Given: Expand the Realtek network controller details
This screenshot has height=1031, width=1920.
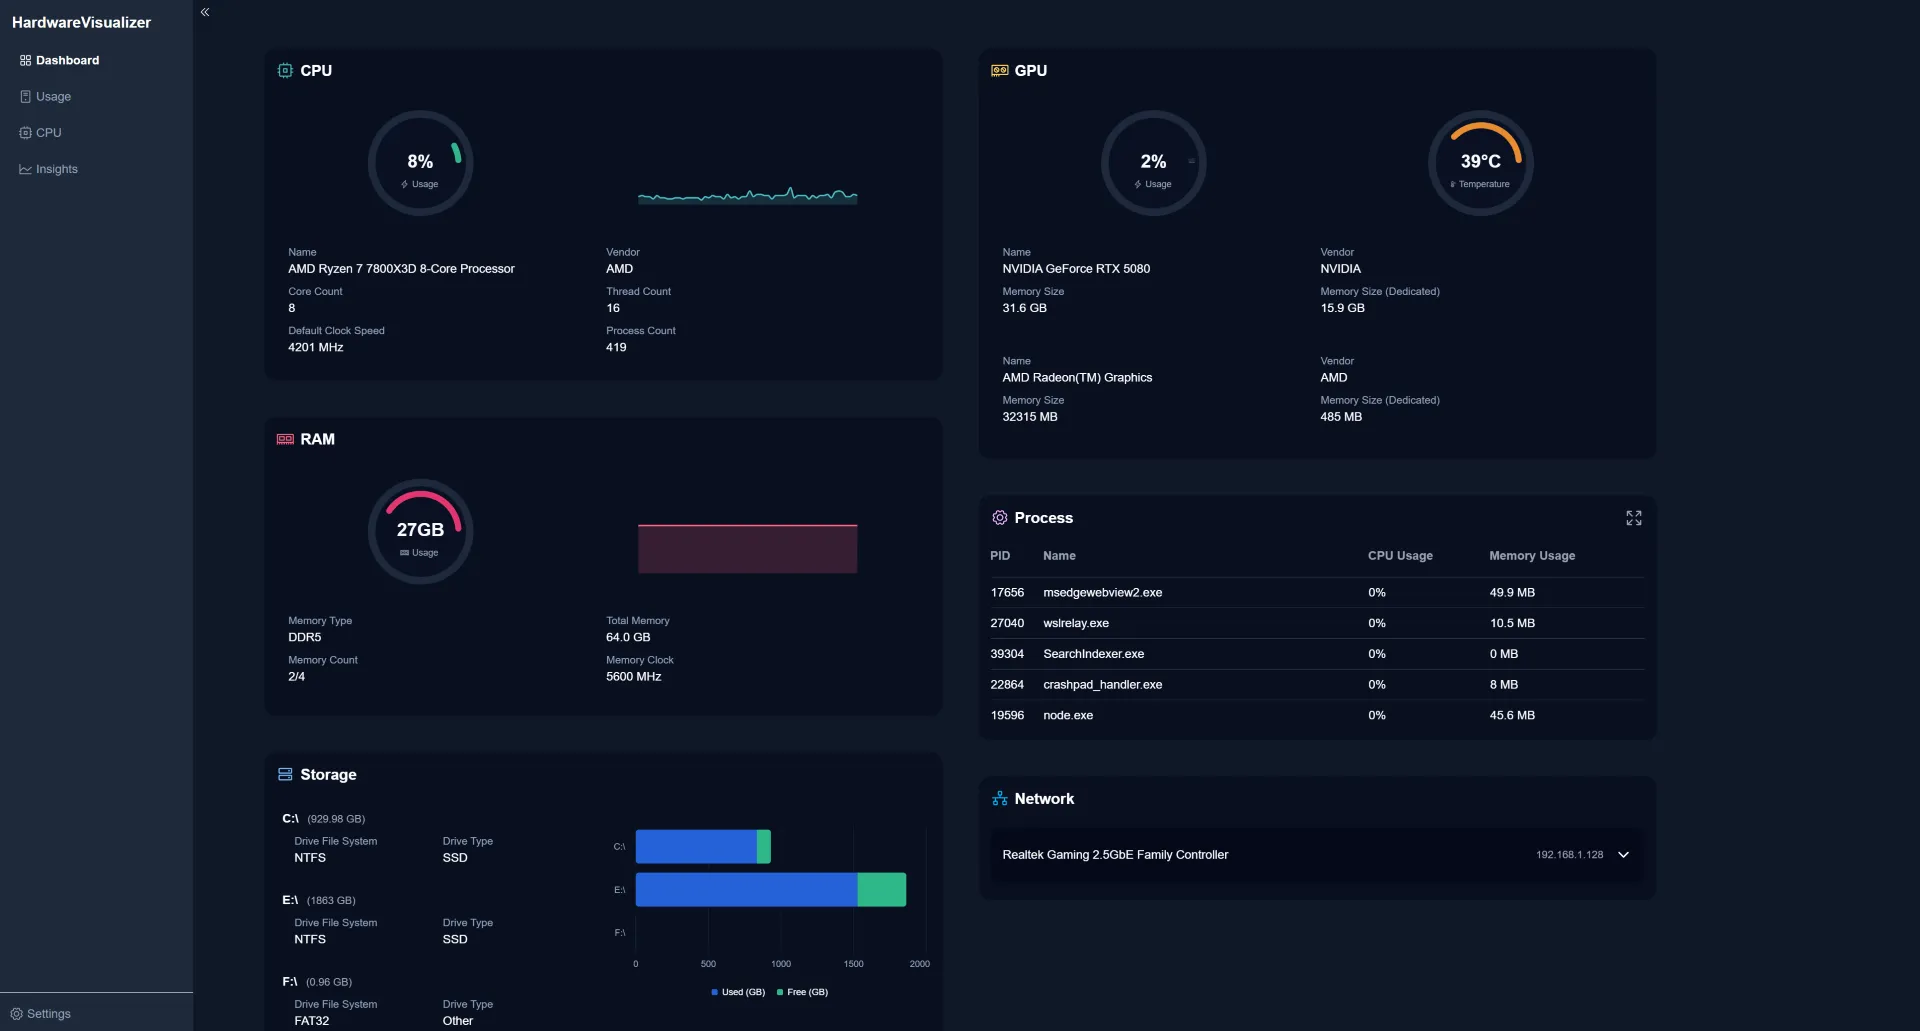Looking at the screenshot, I should click(1622, 855).
